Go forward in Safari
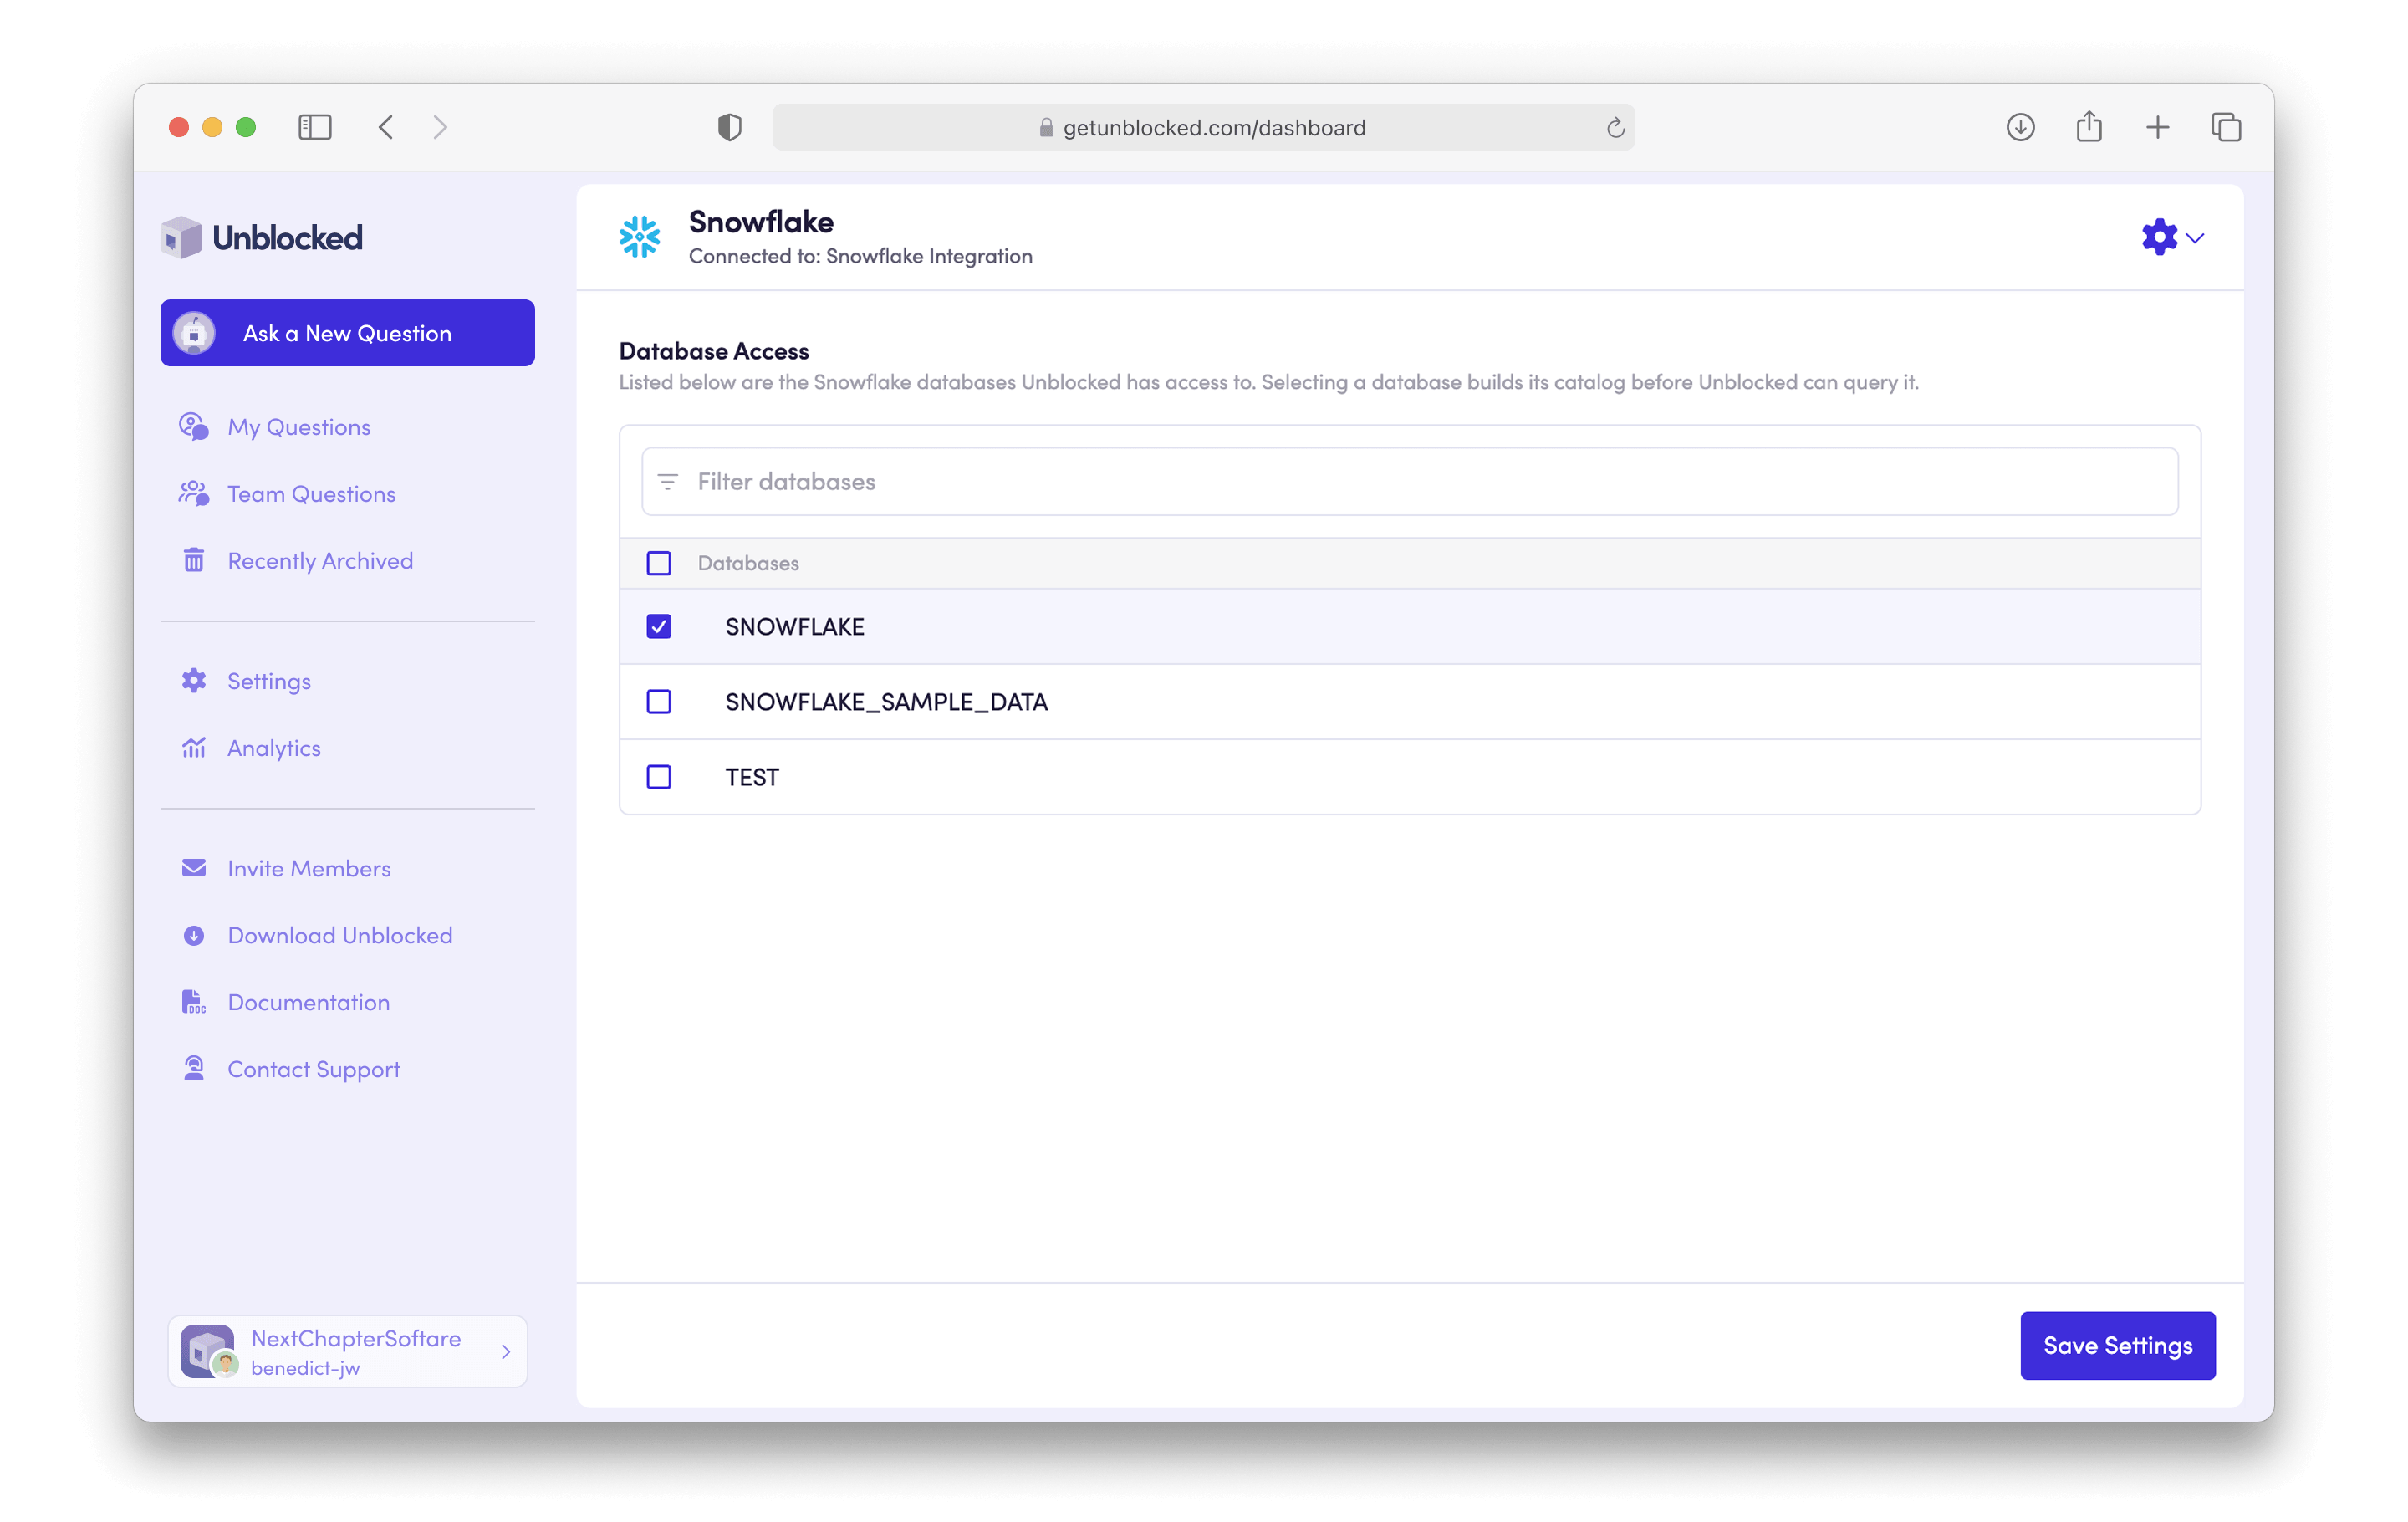2408x1522 pixels. pos(440,127)
